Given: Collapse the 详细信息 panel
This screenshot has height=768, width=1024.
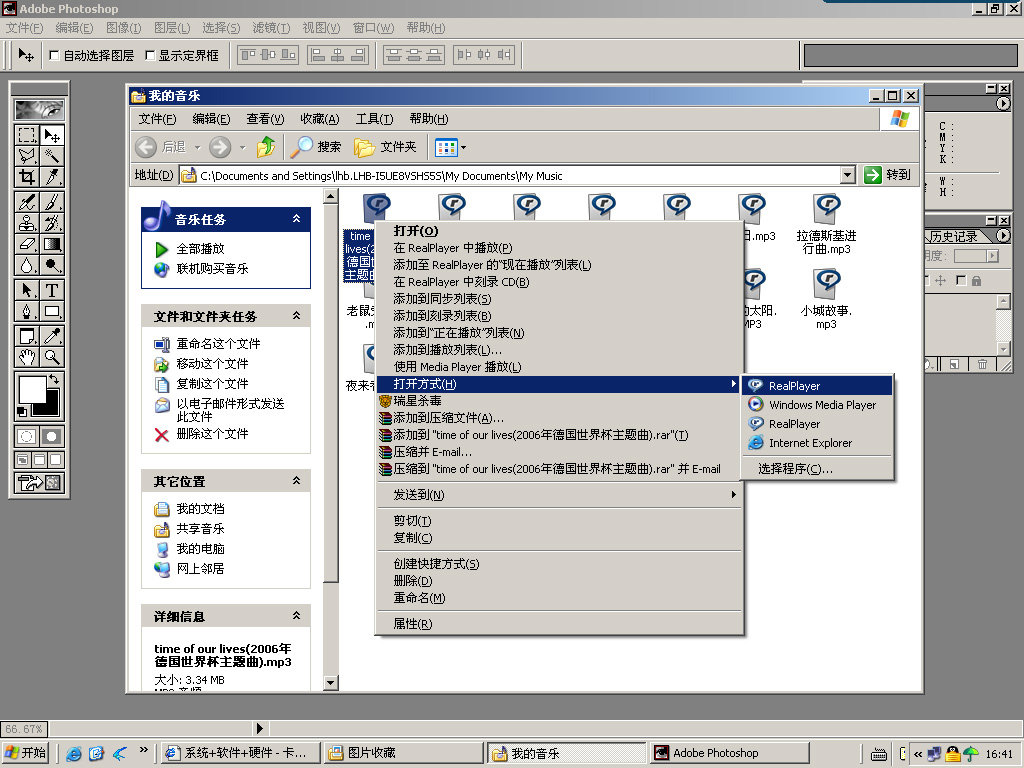Looking at the screenshot, I should coord(296,616).
